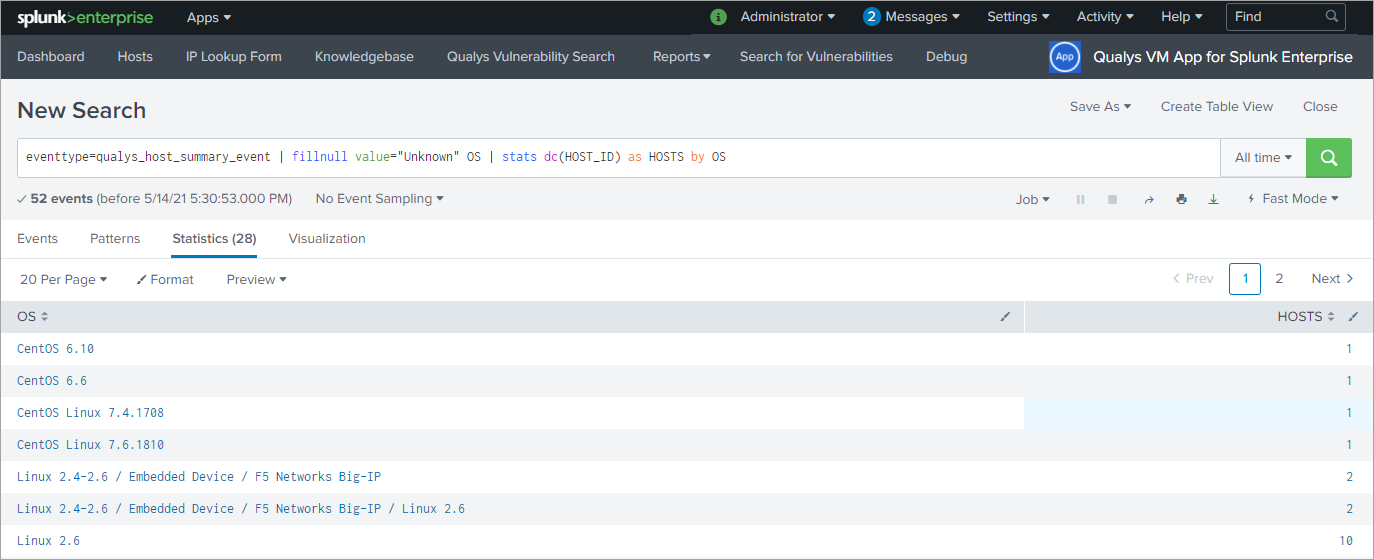This screenshot has width=1374, height=560.
Task: Open the Help menu
Action: click(1182, 17)
